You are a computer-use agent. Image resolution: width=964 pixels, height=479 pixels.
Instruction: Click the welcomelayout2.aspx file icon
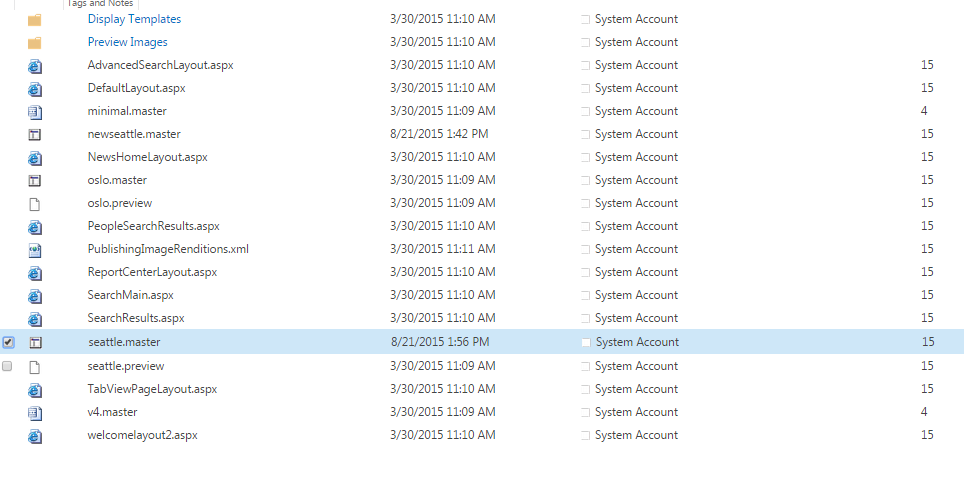tap(34, 436)
